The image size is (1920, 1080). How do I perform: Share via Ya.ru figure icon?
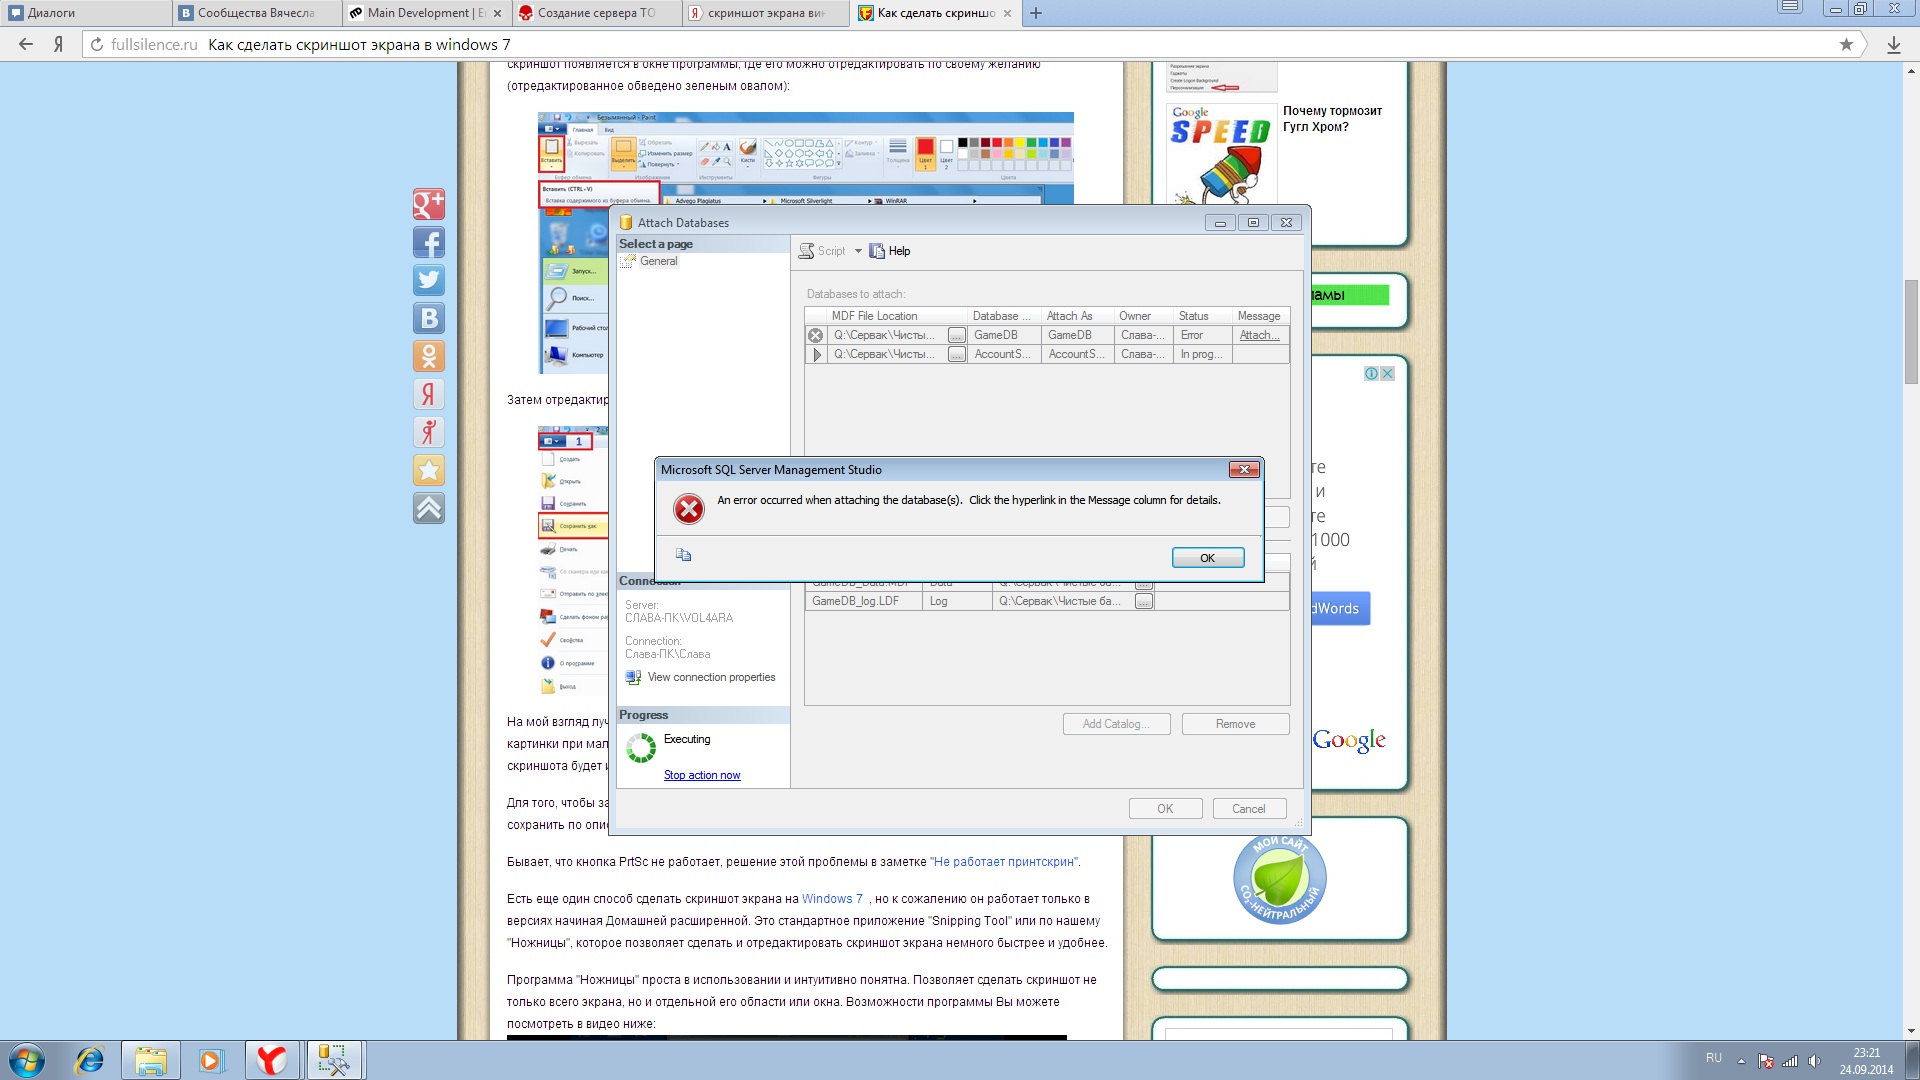pos(429,432)
